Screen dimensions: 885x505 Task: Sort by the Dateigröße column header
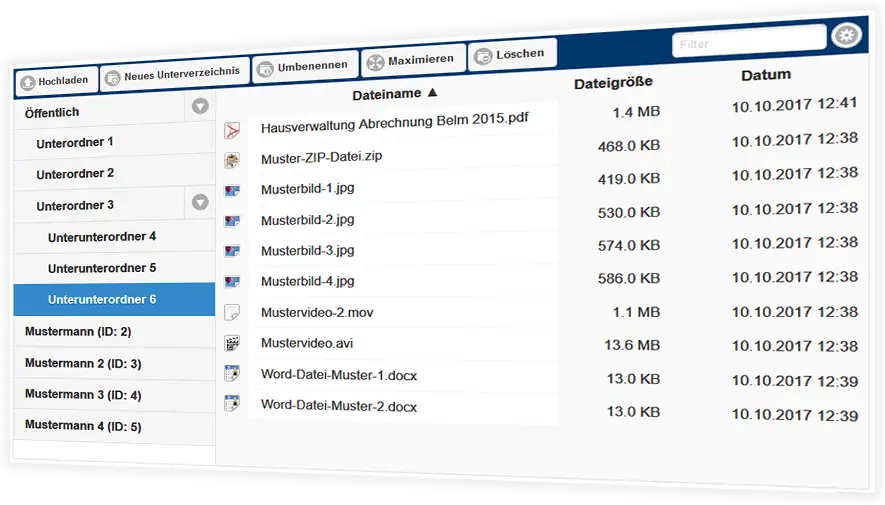tap(613, 83)
